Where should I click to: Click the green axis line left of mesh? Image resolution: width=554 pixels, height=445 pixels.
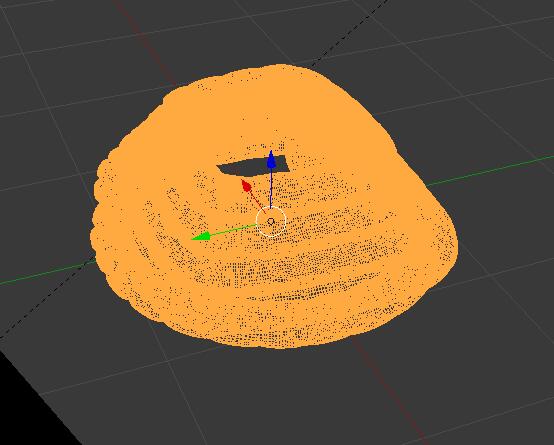(x=47, y=273)
